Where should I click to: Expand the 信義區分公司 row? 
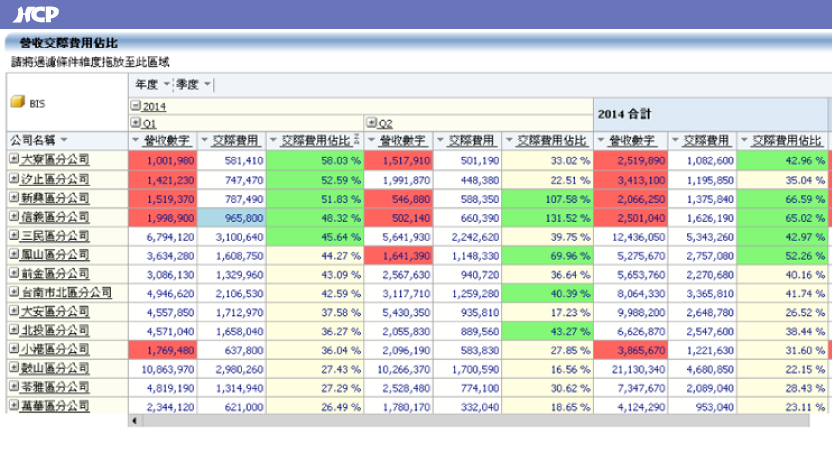click(14, 217)
